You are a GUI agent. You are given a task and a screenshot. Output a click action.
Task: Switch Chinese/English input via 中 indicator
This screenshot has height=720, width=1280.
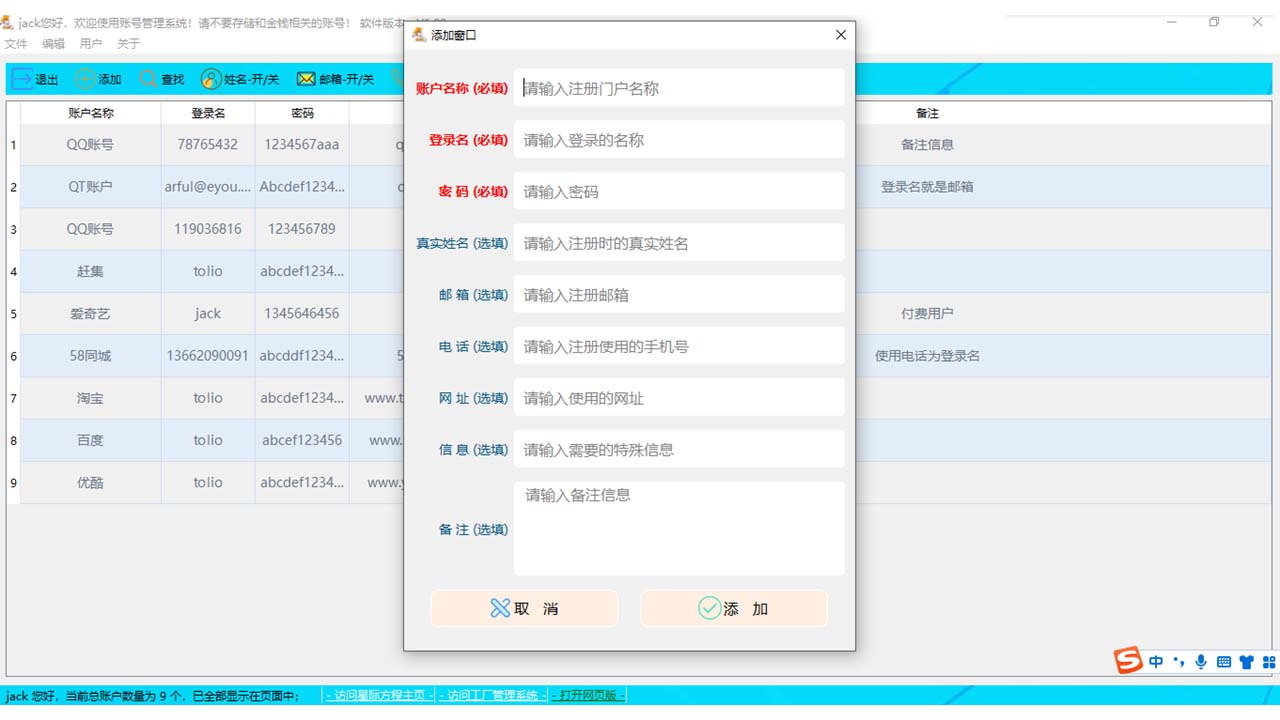1155,661
